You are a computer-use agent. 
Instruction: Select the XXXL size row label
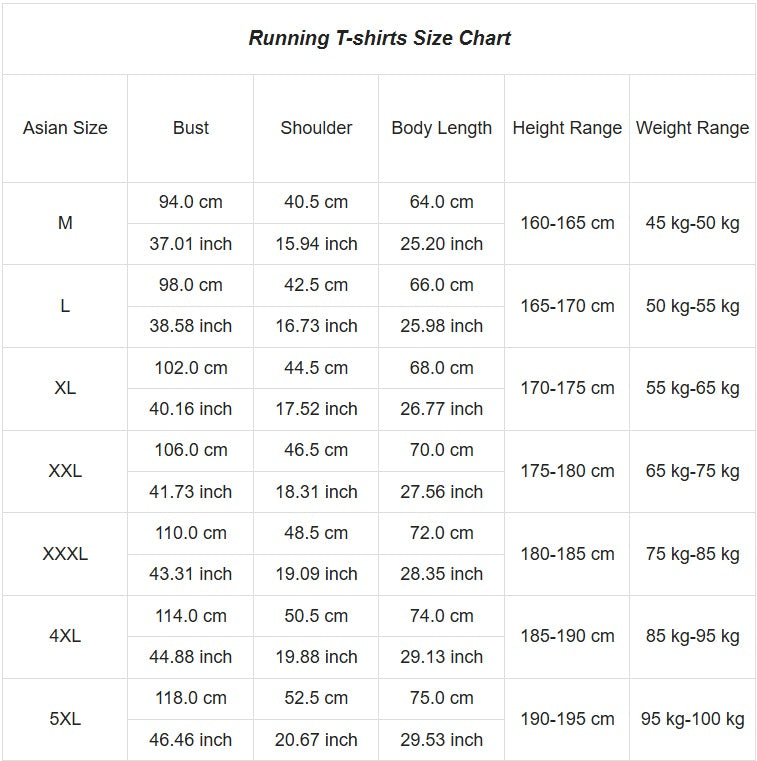(65, 554)
